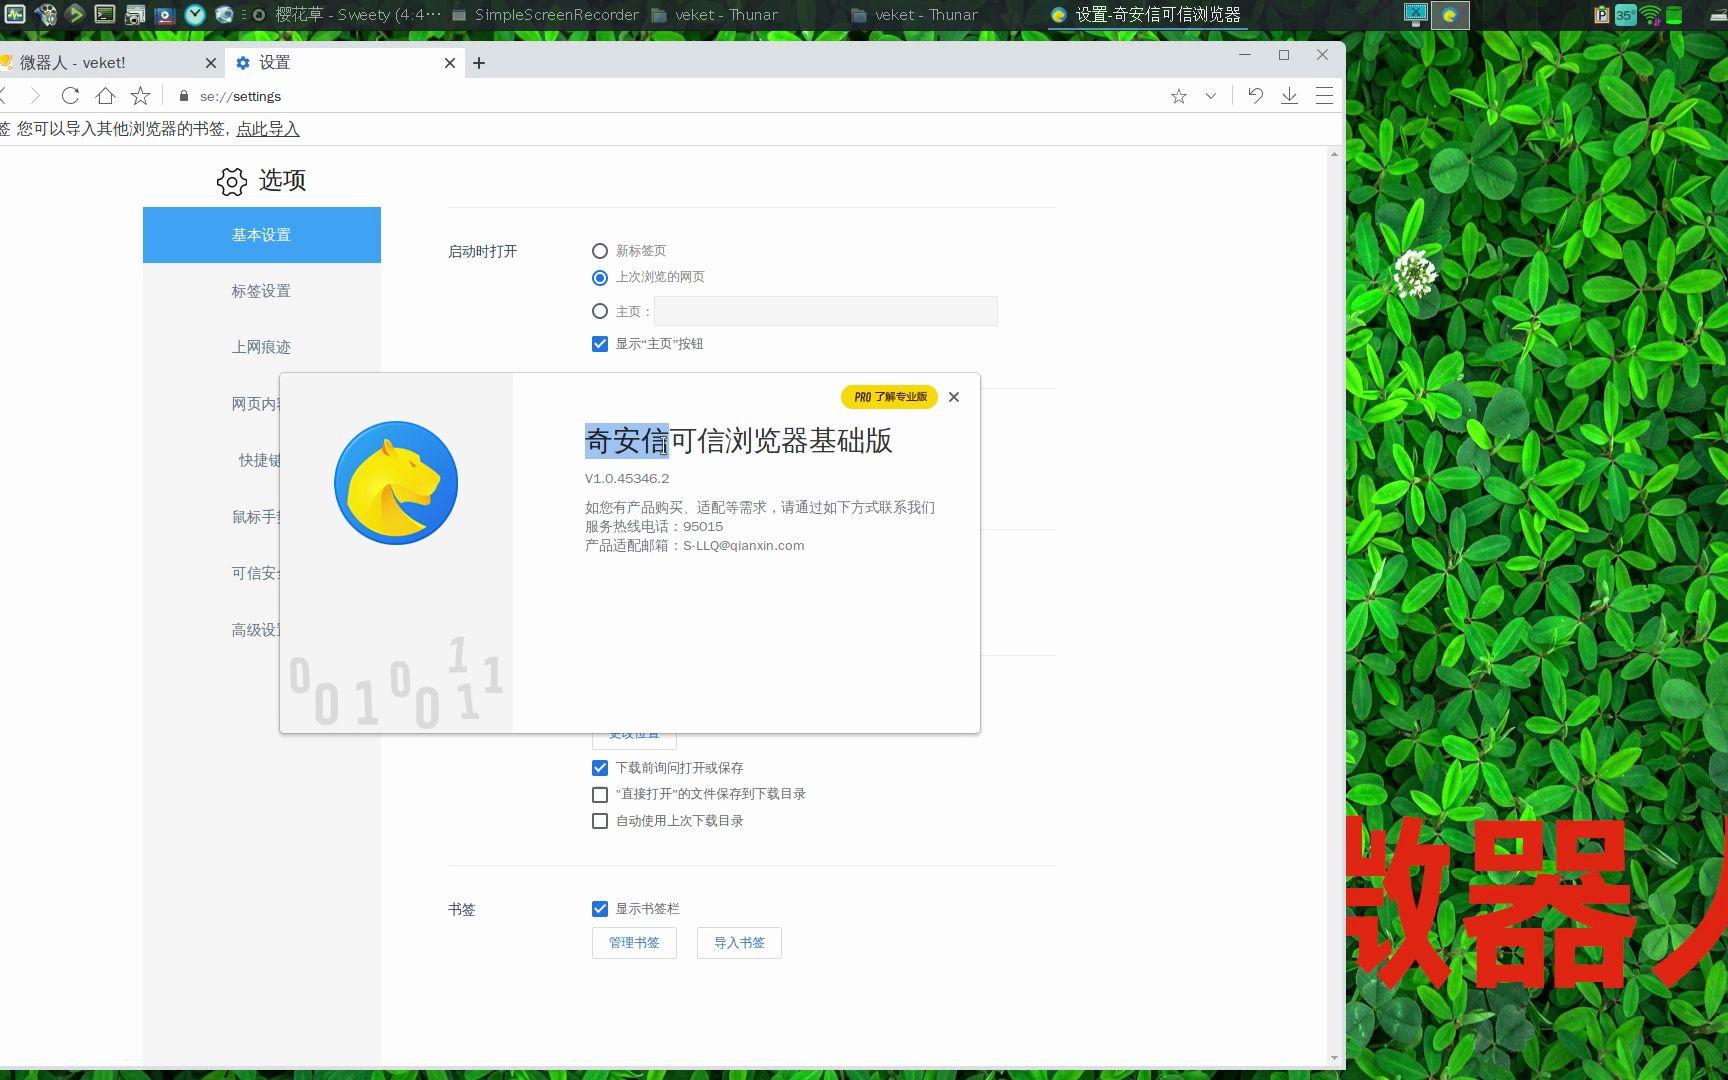The width and height of the screenshot is (1728, 1080).
Task: Close the 设置 tab
Action: 450,63
